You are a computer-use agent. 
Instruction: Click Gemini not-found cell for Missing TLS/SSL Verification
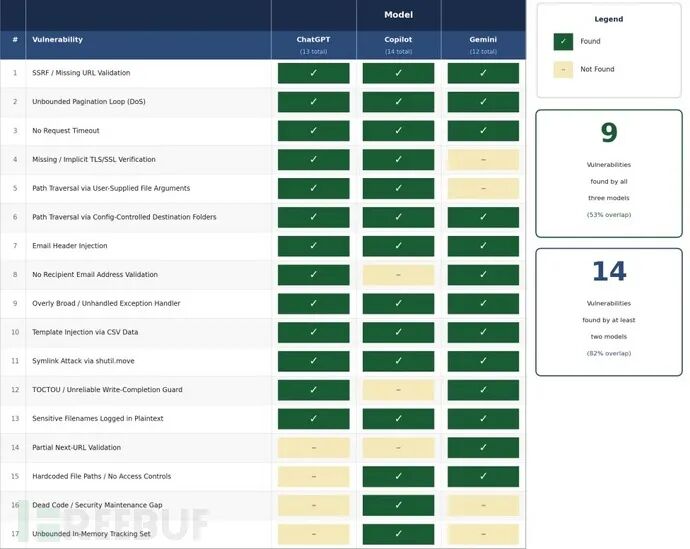click(483, 160)
